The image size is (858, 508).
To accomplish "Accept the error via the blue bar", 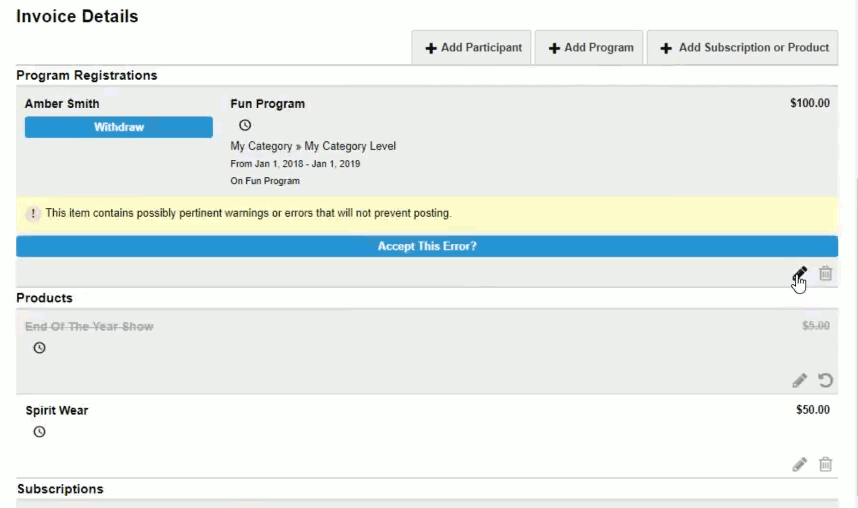I will (x=427, y=246).
